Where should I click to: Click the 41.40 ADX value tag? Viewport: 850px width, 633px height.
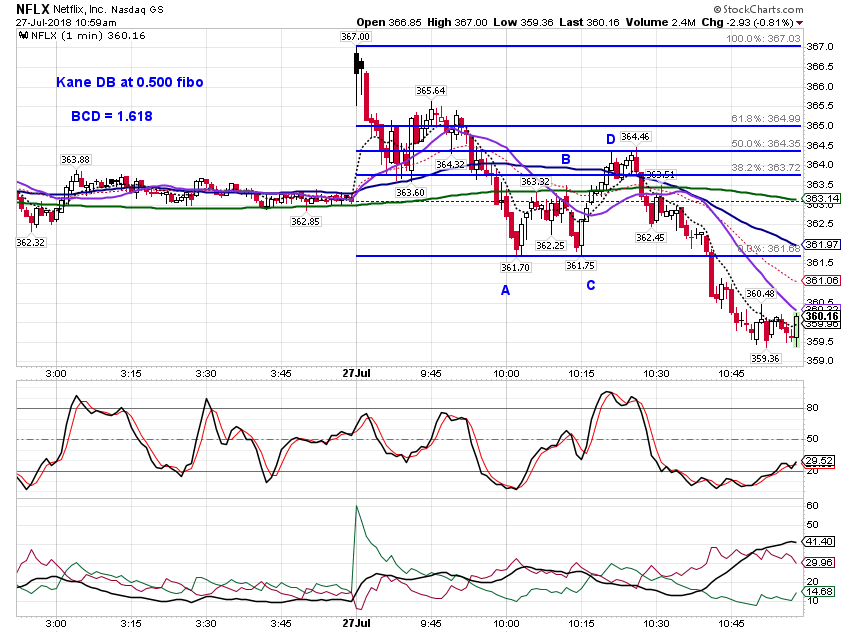point(819,541)
